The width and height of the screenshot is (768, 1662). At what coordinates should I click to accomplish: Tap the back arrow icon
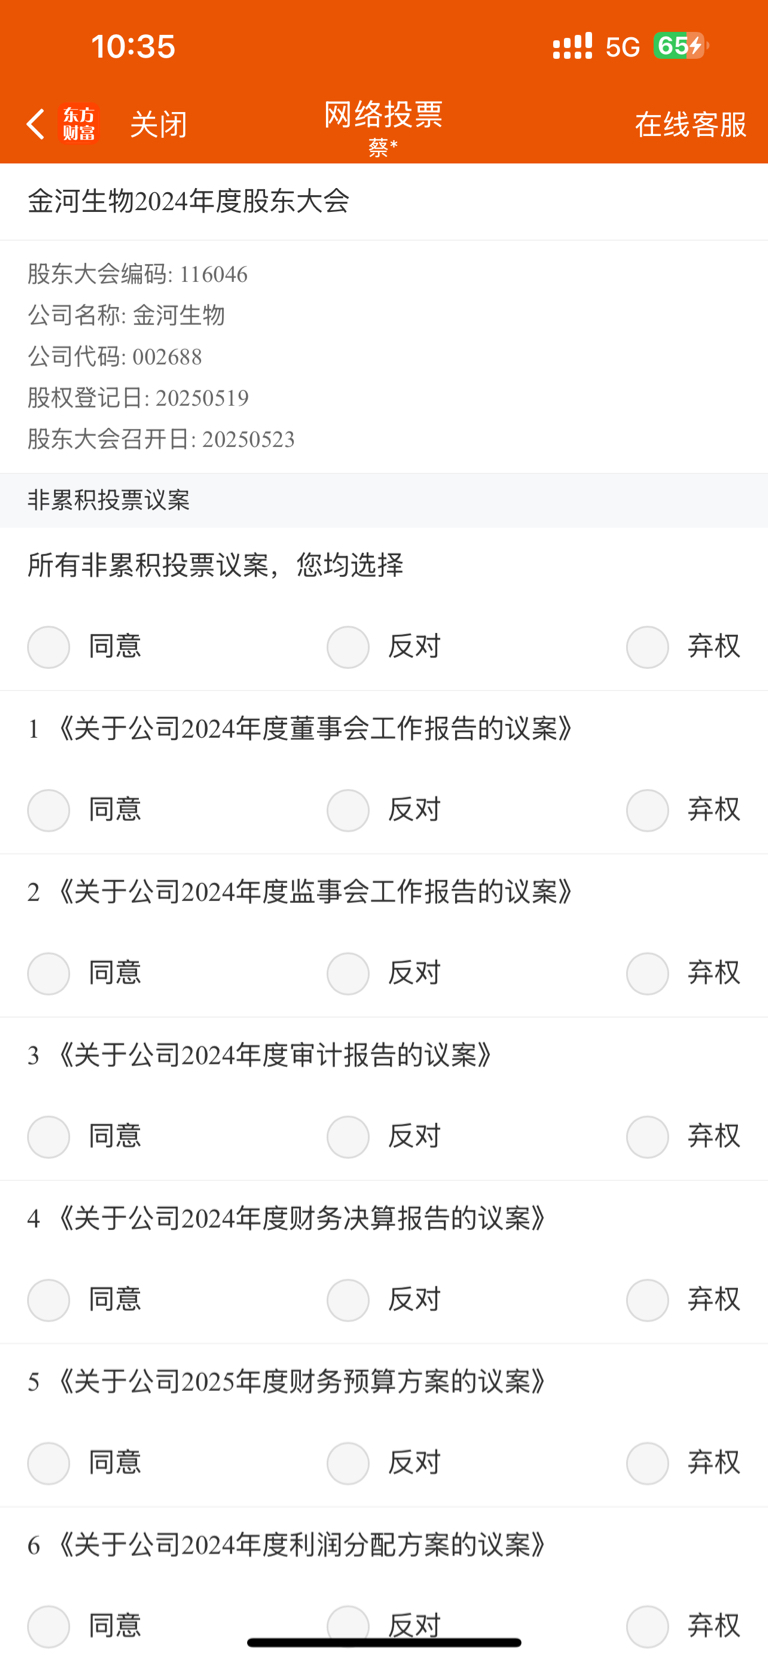[36, 124]
